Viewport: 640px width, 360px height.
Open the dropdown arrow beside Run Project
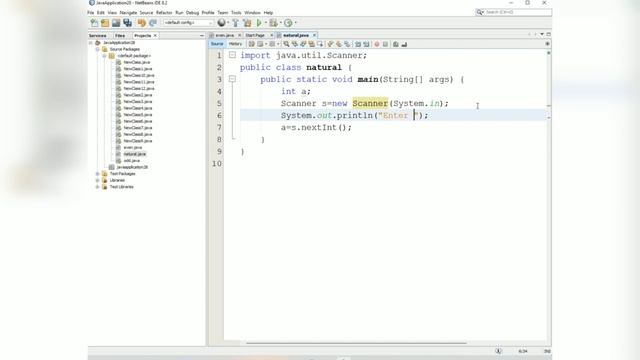coord(266,23)
